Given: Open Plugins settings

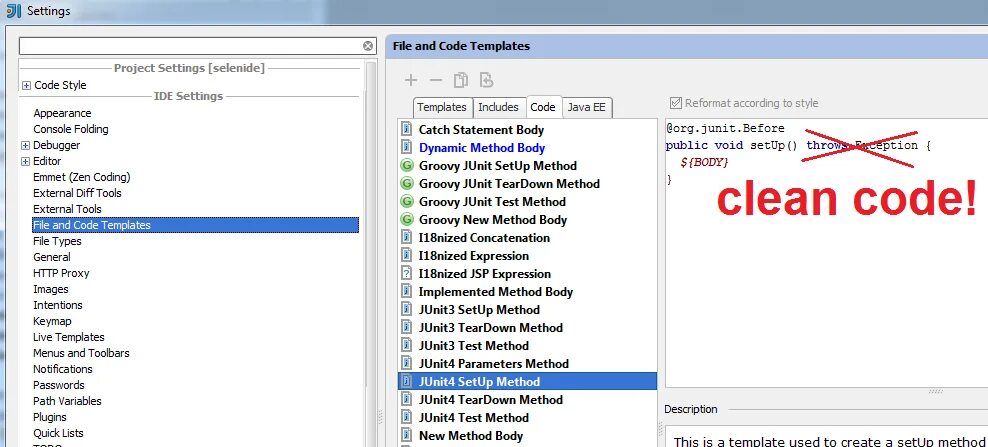Looking at the screenshot, I should (x=50, y=417).
